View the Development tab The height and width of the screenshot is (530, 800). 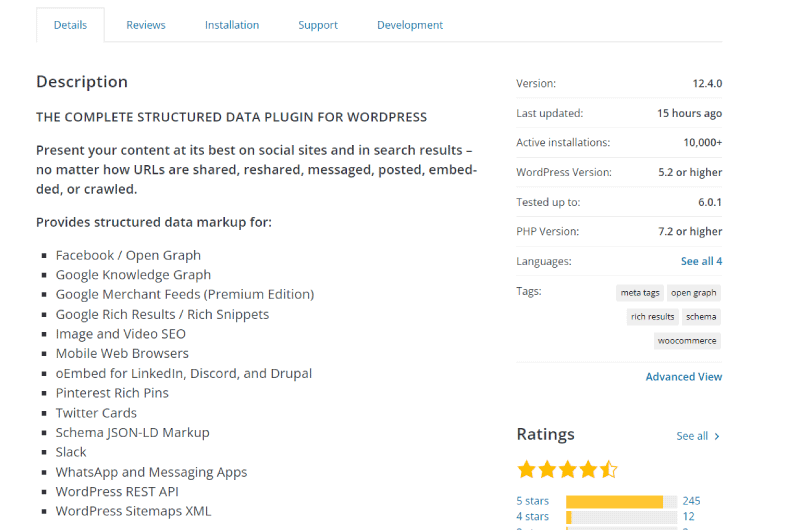[410, 25]
